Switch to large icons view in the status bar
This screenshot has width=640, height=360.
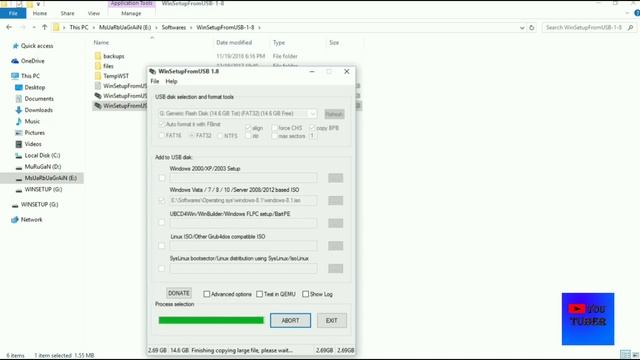(x=636, y=355)
